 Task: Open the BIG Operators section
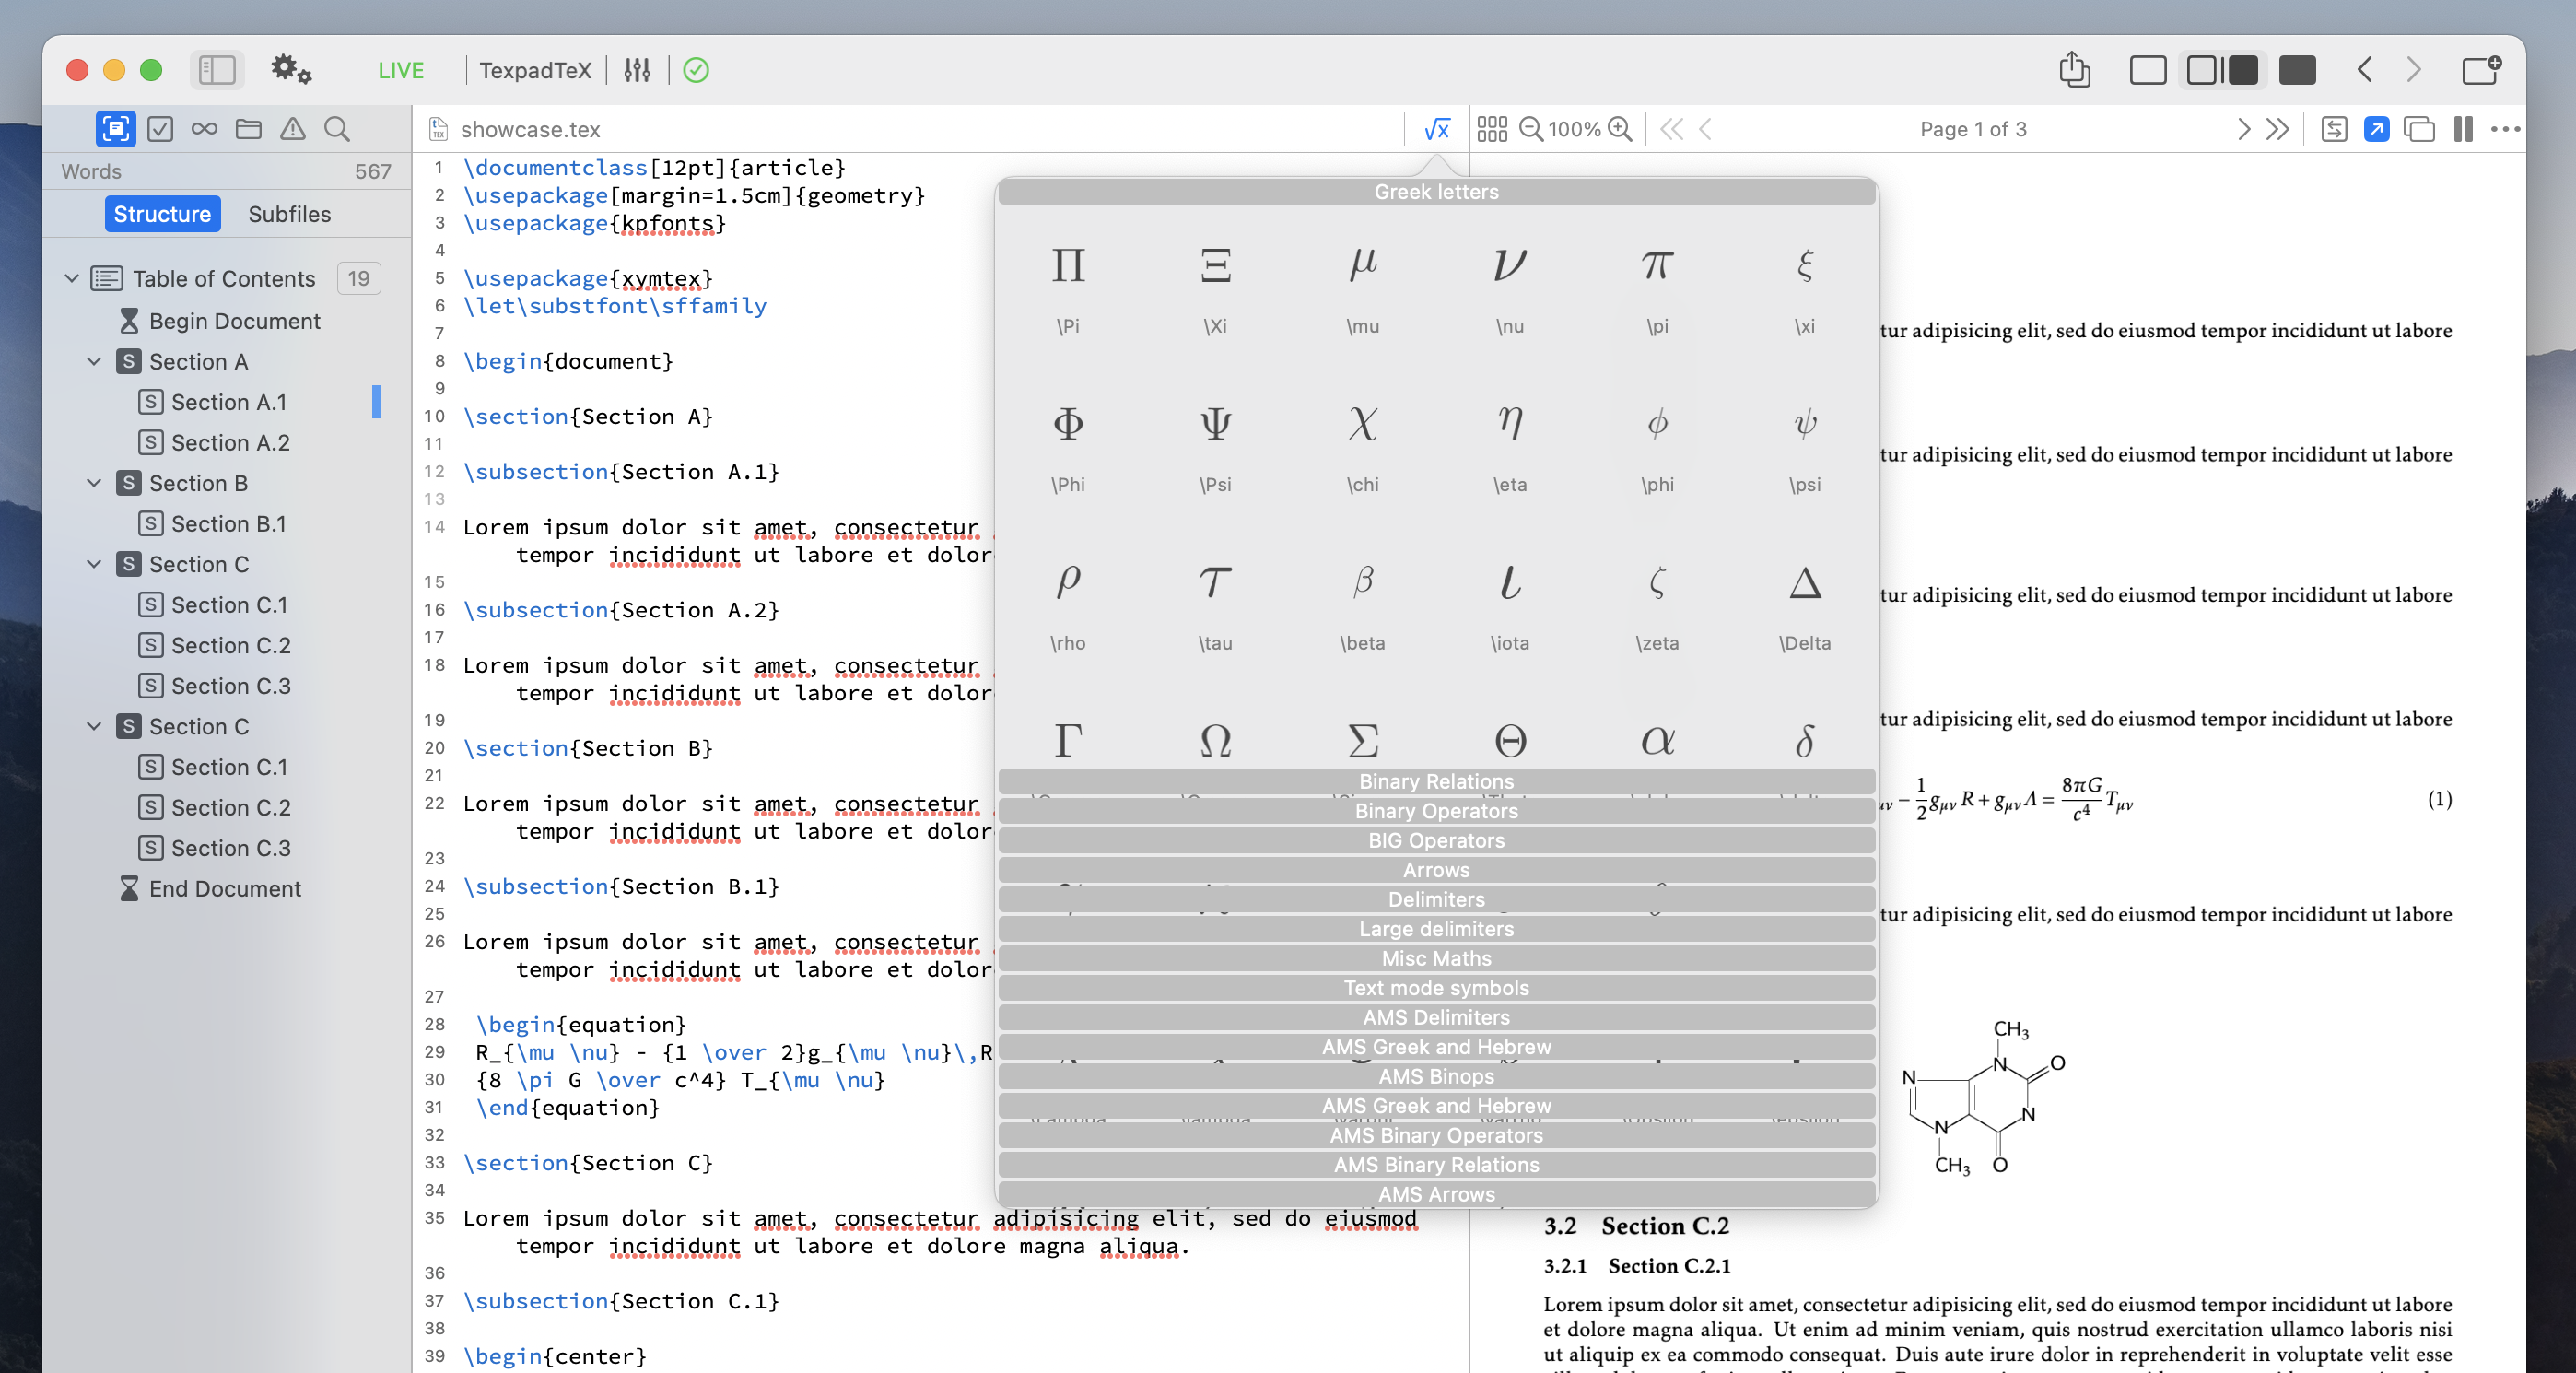point(1436,840)
